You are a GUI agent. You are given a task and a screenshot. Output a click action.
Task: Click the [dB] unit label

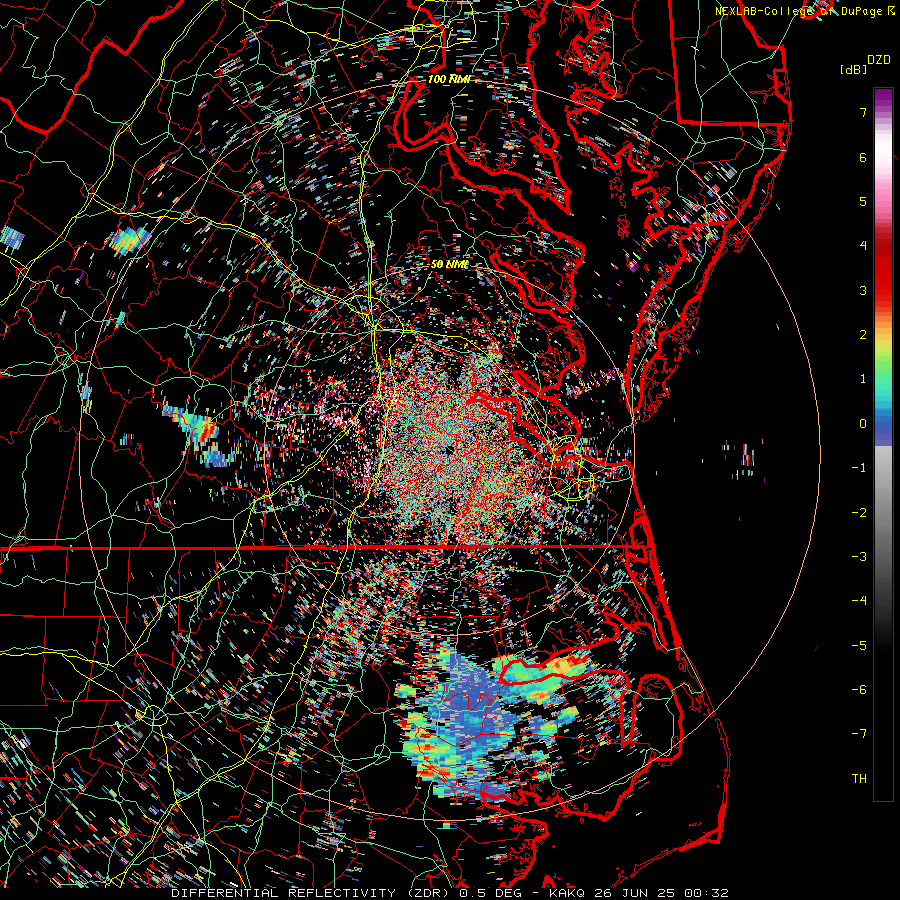tap(854, 70)
